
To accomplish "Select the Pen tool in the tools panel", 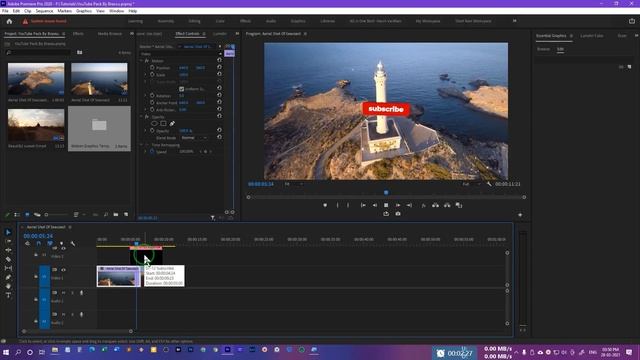I will [8, 277].
